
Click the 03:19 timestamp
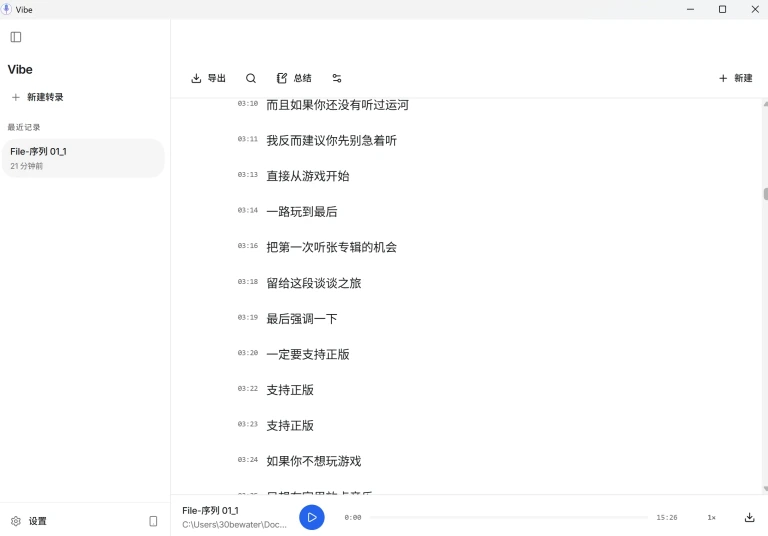(247, 317)
